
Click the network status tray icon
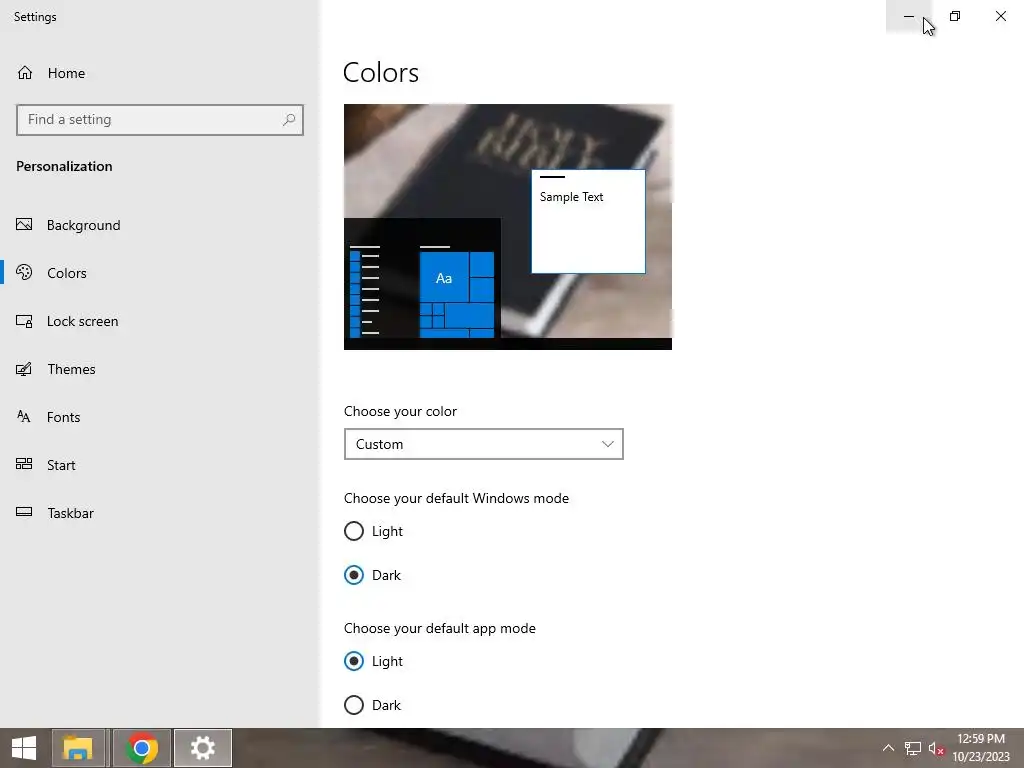tap(912, 748)
